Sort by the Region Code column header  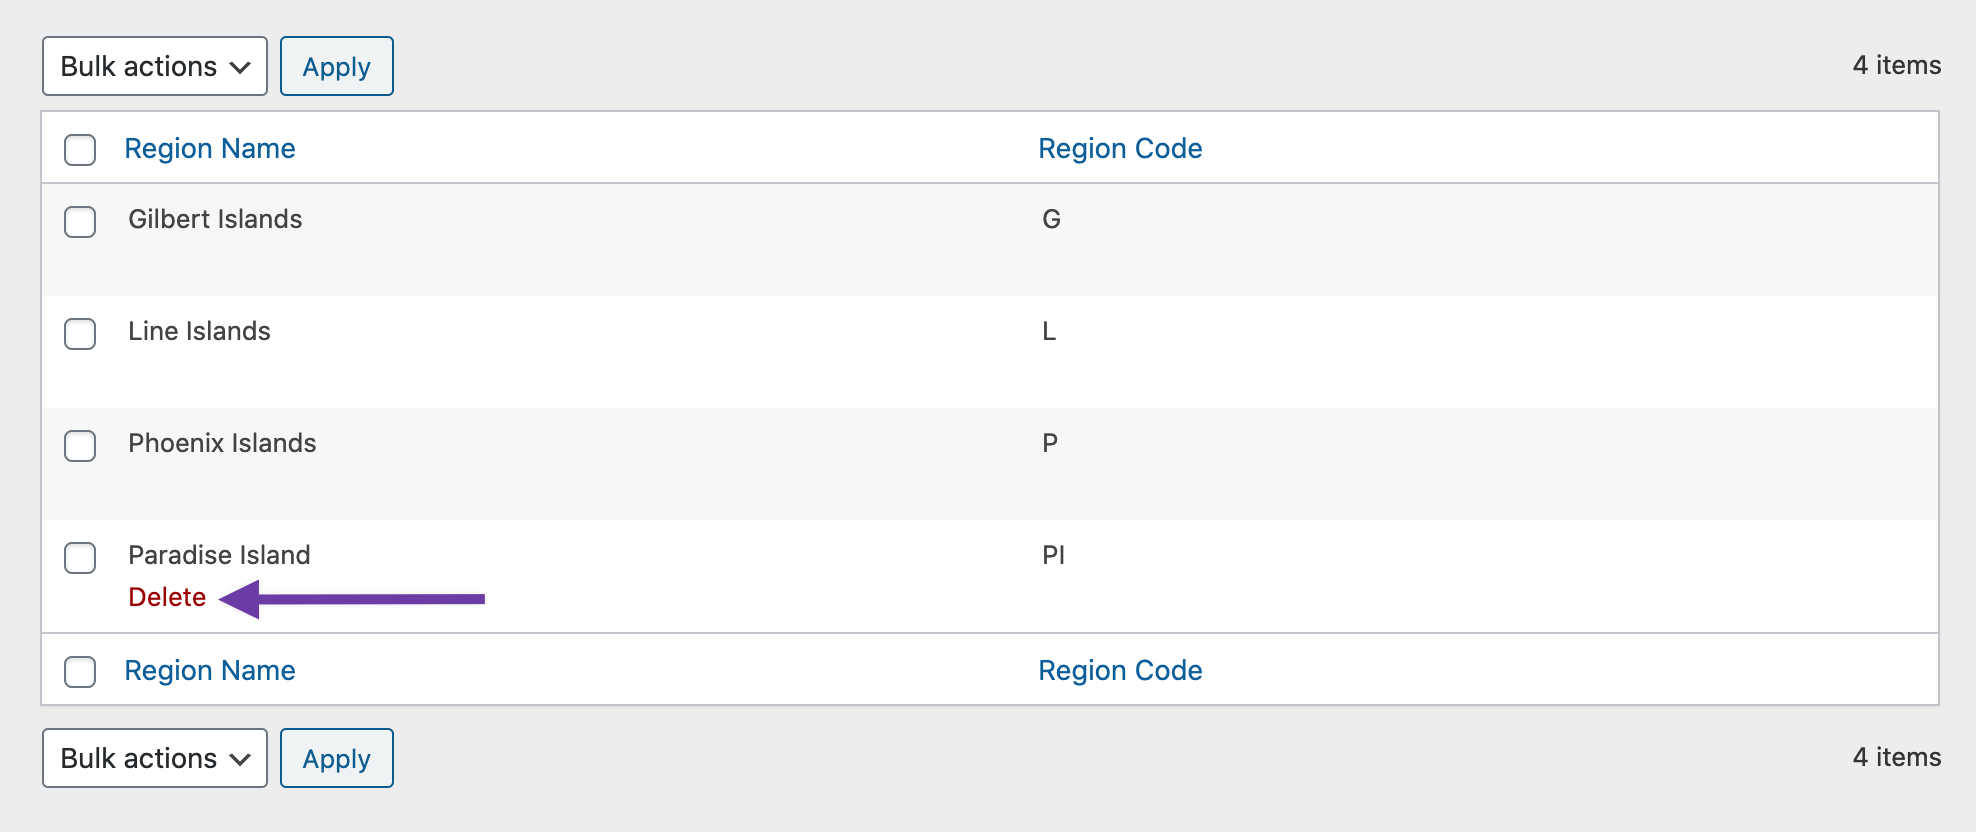[1120, 148]
